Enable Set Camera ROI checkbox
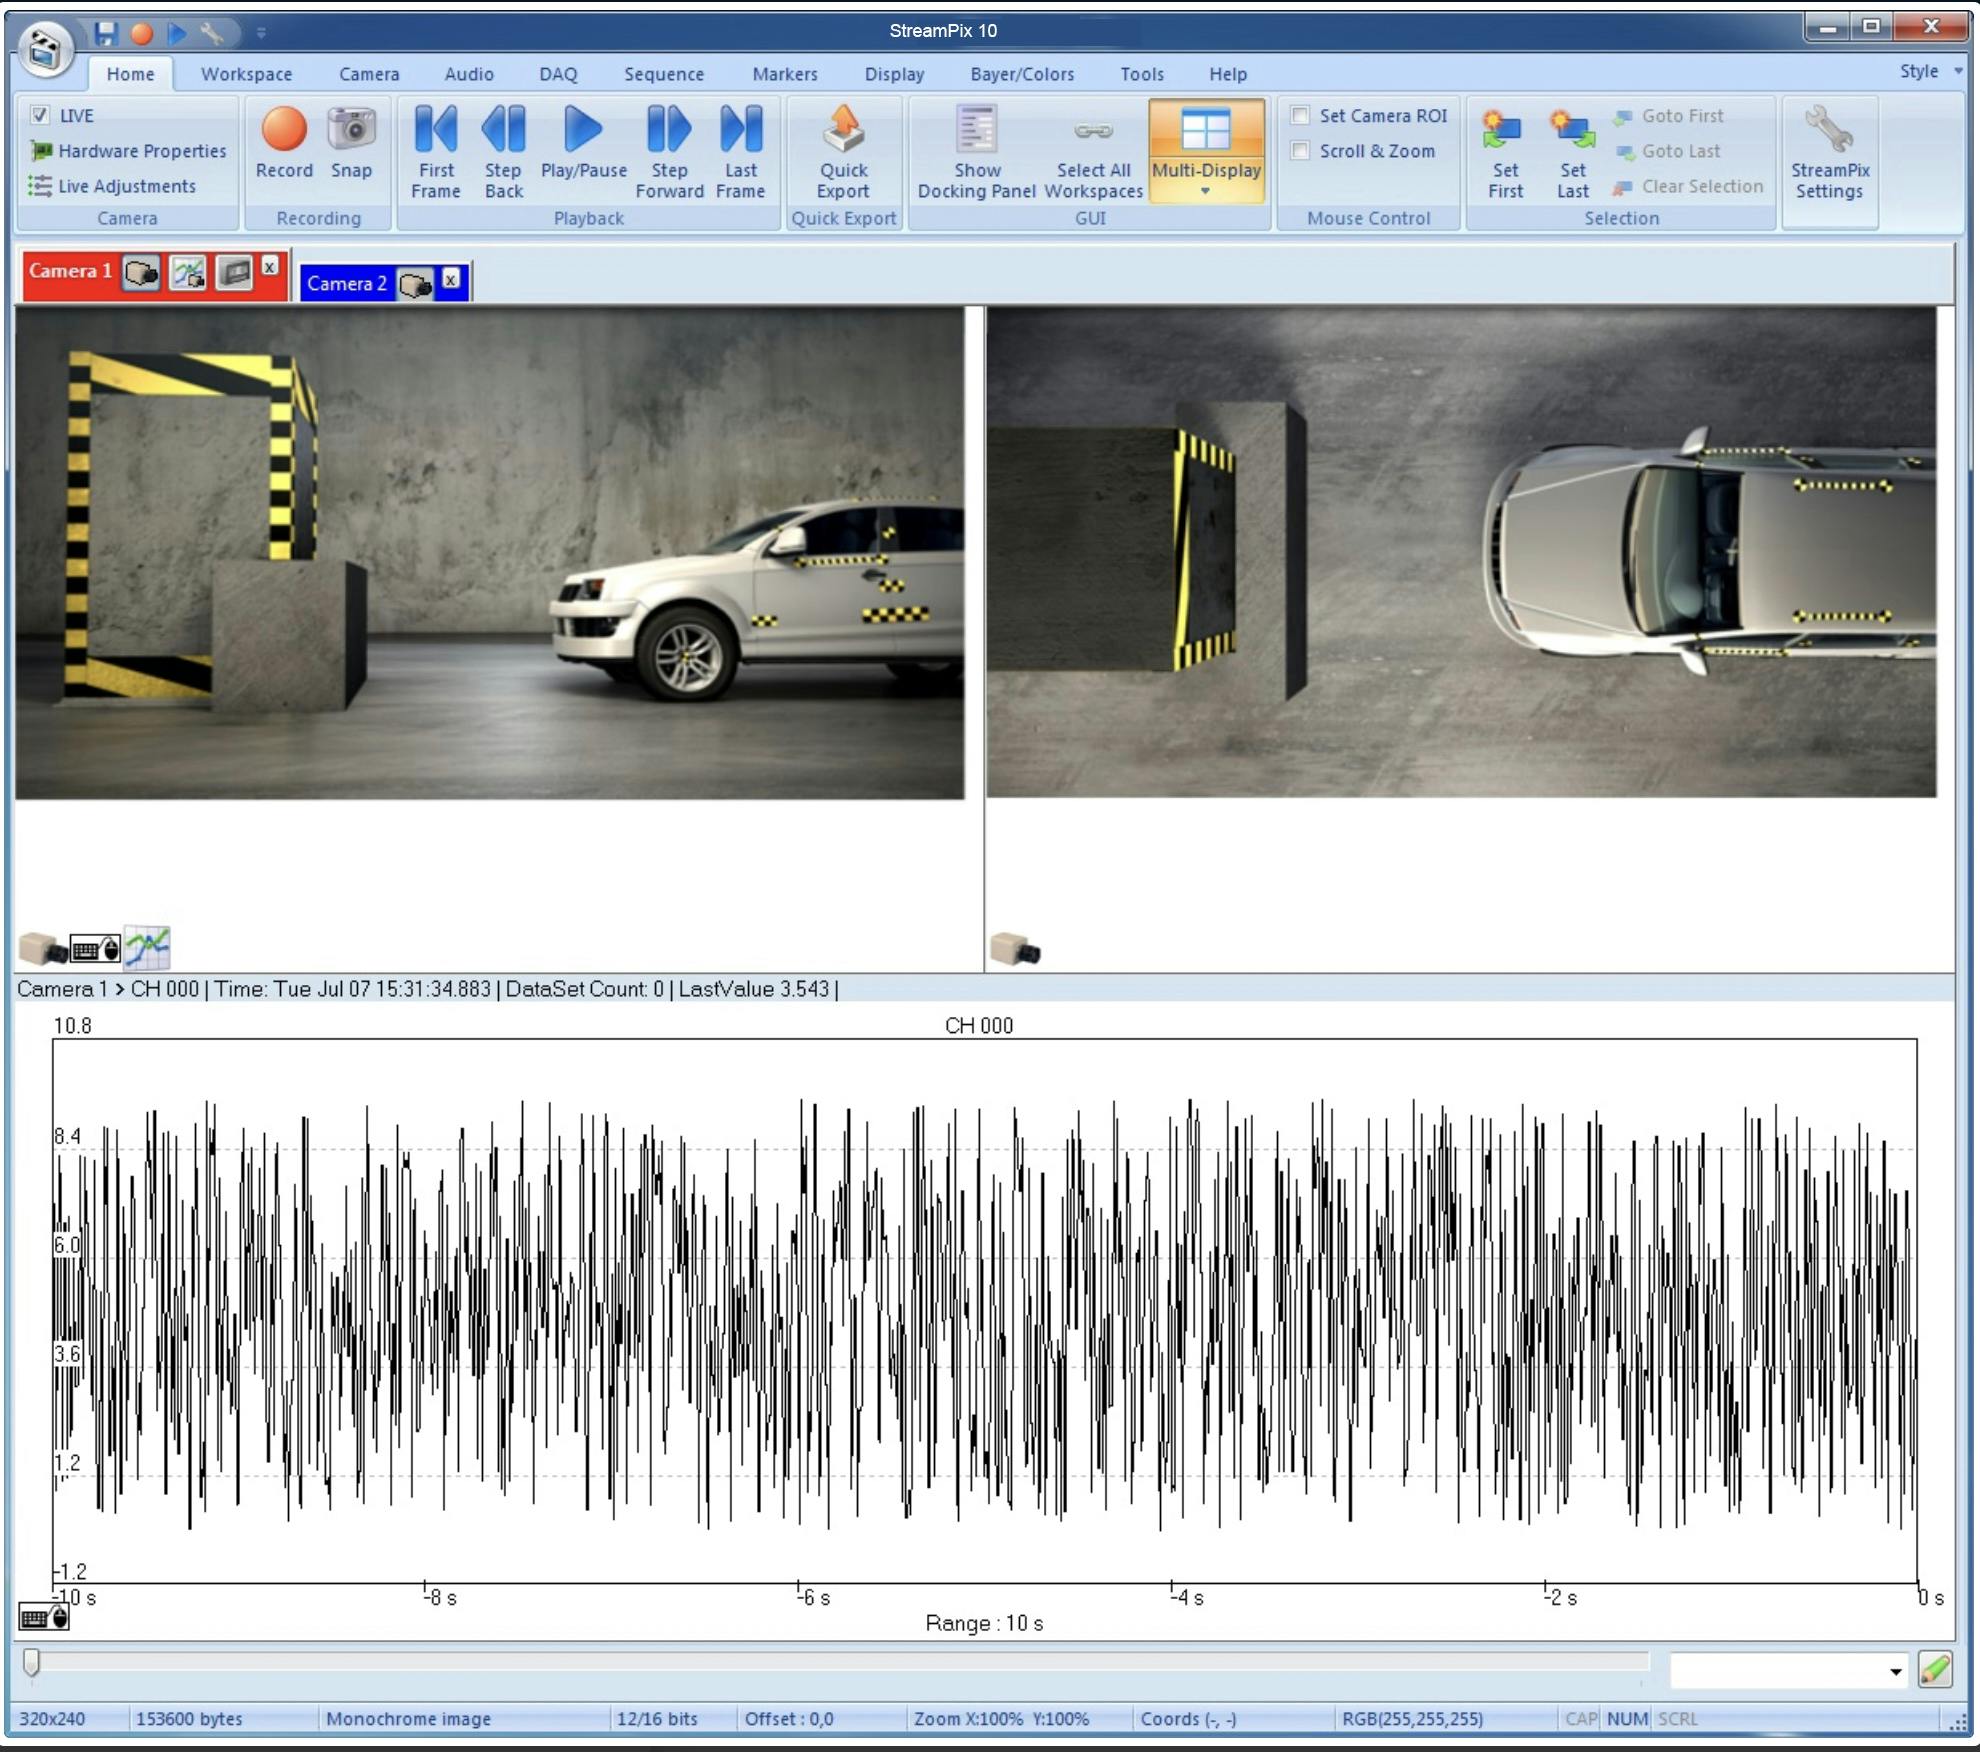 click(1300, 115)
